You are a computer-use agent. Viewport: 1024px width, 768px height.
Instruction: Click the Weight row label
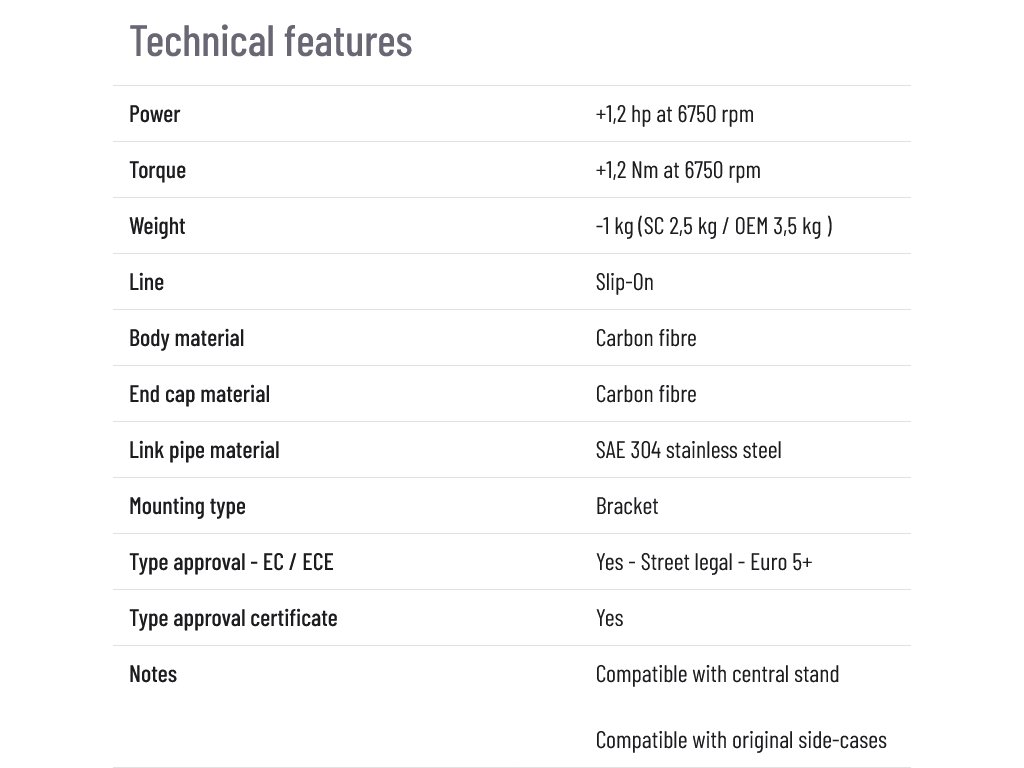(157, 226)
